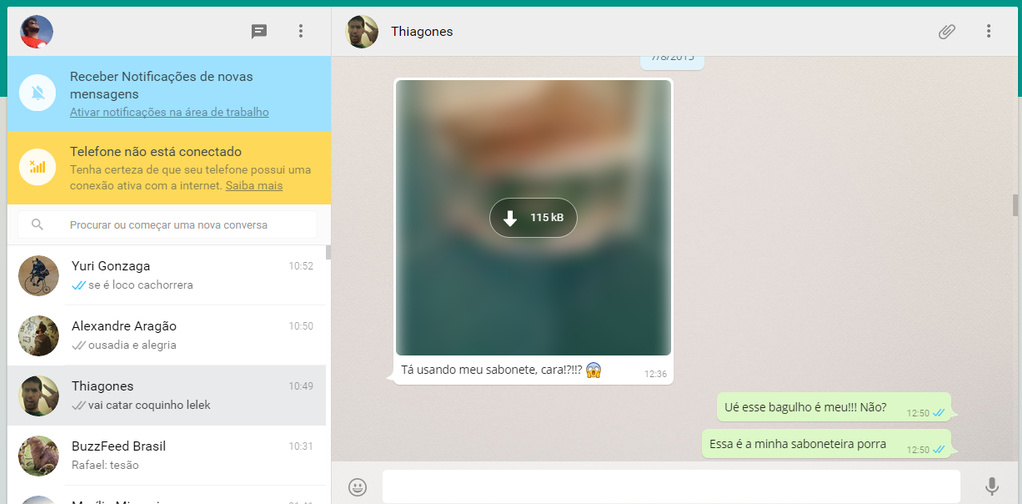Click Alexandre Aragão's avatar
Screen dimensions: 1022x504
(38, 335)
